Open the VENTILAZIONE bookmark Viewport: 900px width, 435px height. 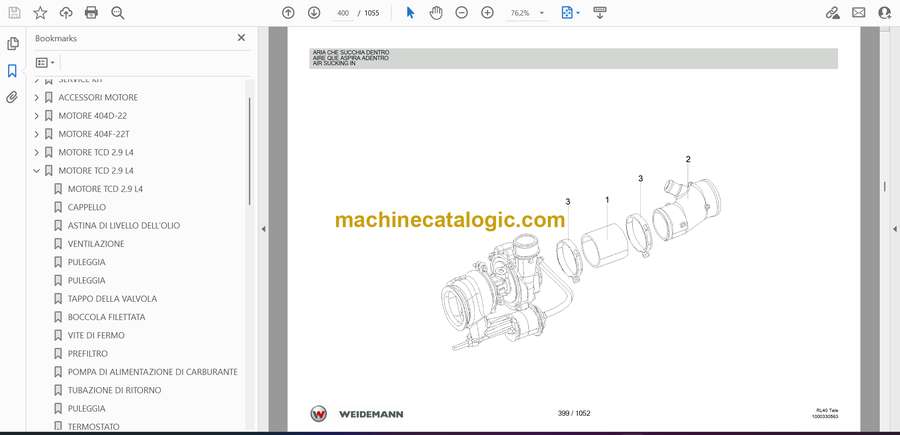pyautogui.click(x=96, y=243)
